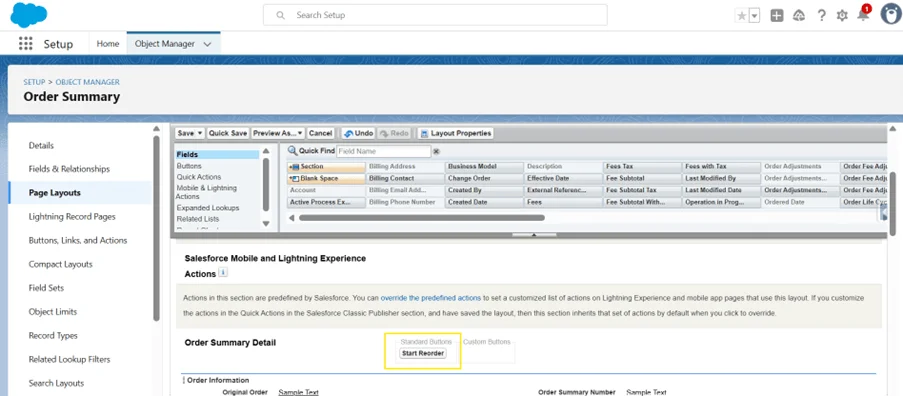This screenshot has width=903, height=396.
Task: Select Fields in the palette categories
Action: pos(217,155)
